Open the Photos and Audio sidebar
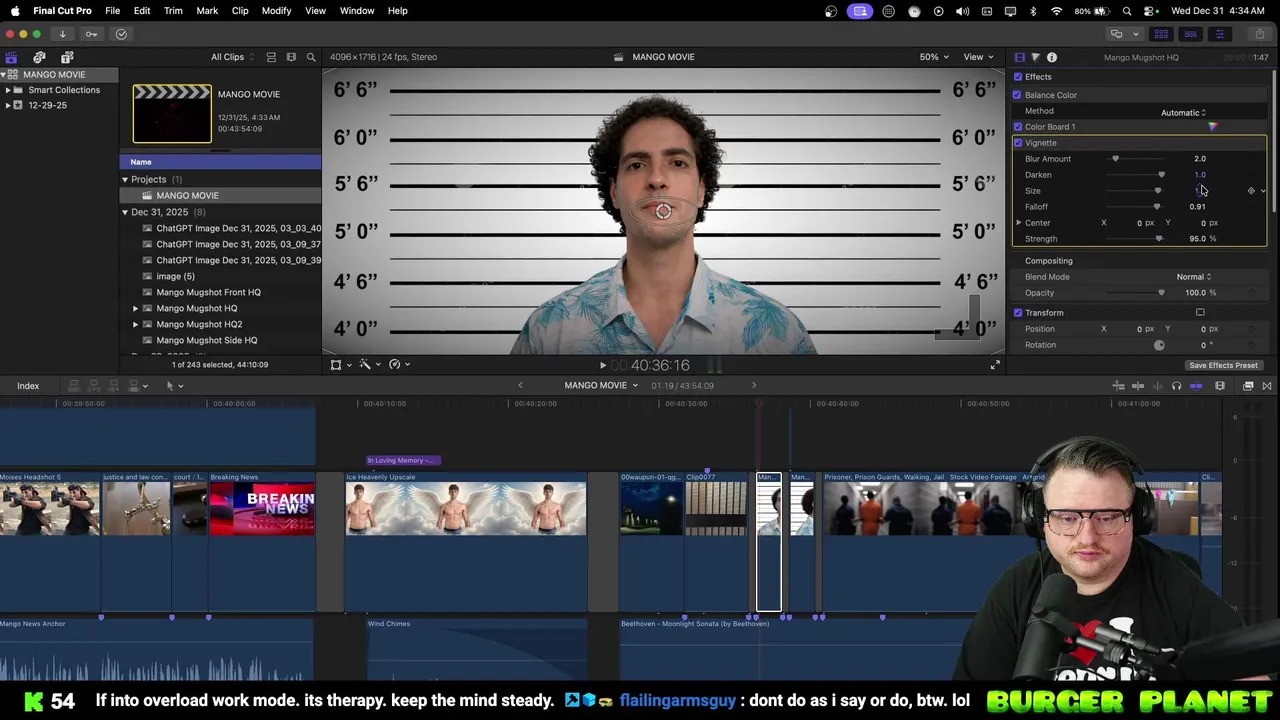 pyautogui.click(x=39, y=57)
